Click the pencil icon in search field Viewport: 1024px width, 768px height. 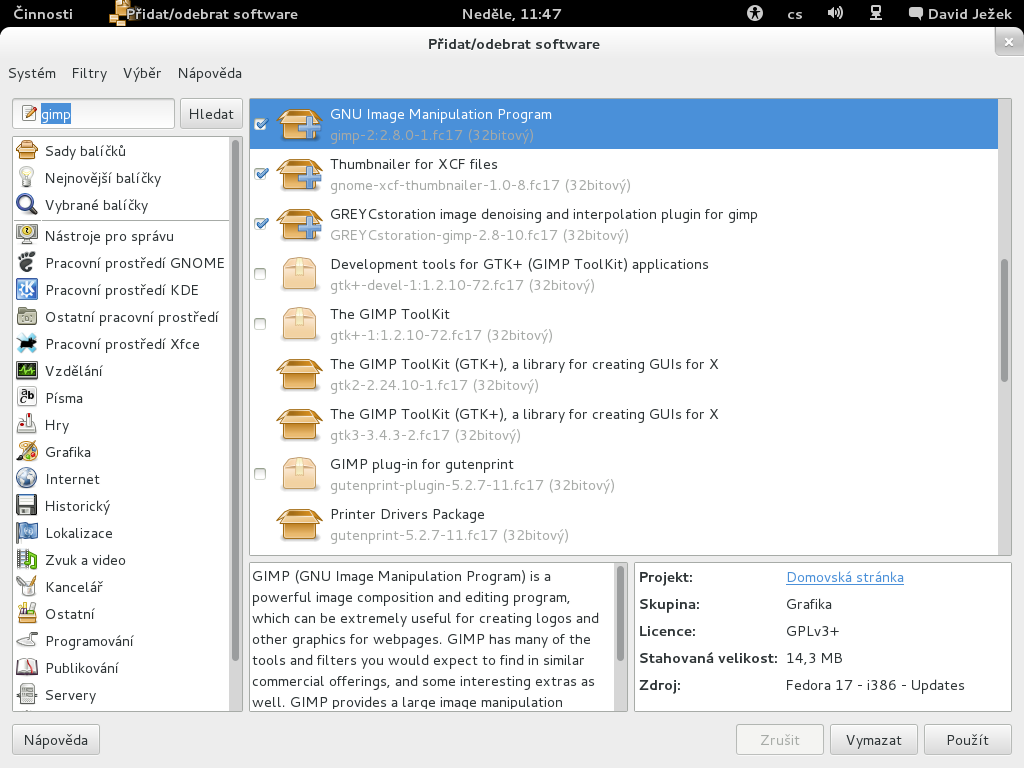point(29,114)
